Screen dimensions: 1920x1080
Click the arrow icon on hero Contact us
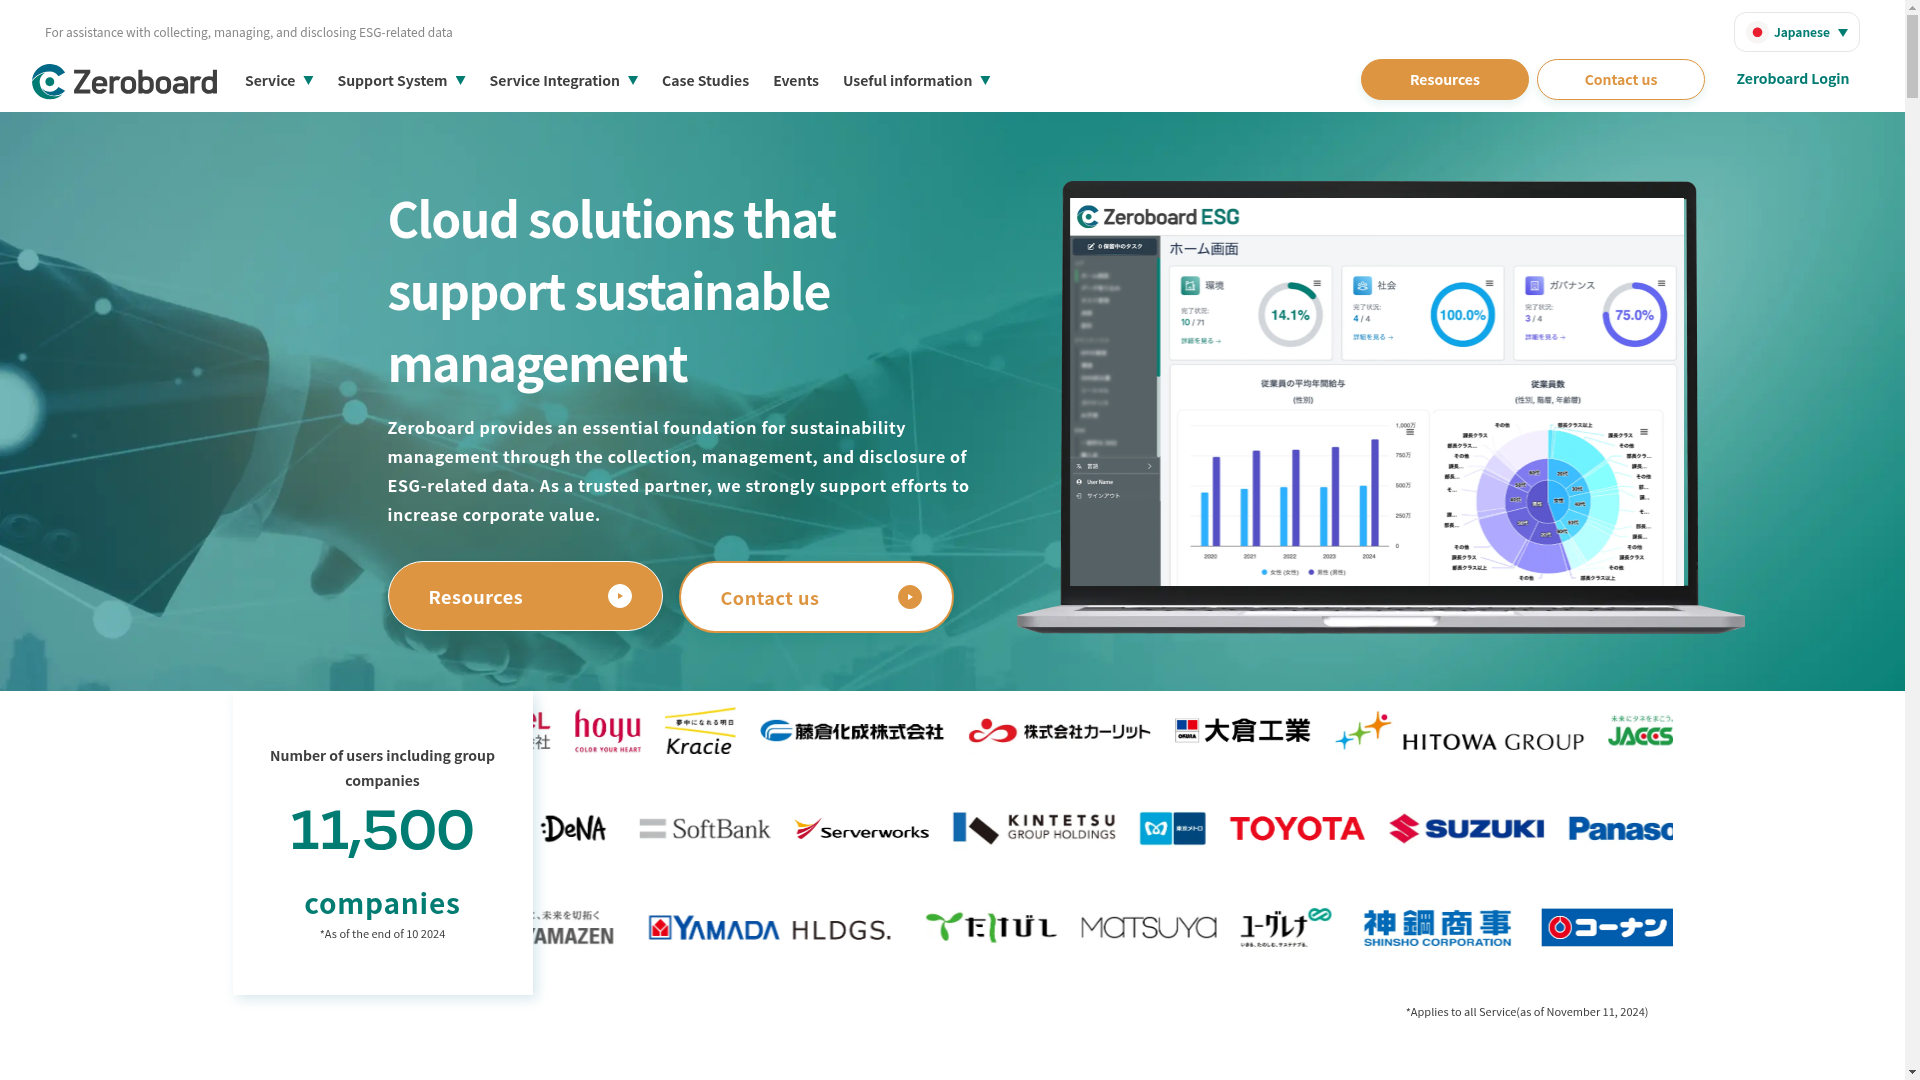pos(910,597)
